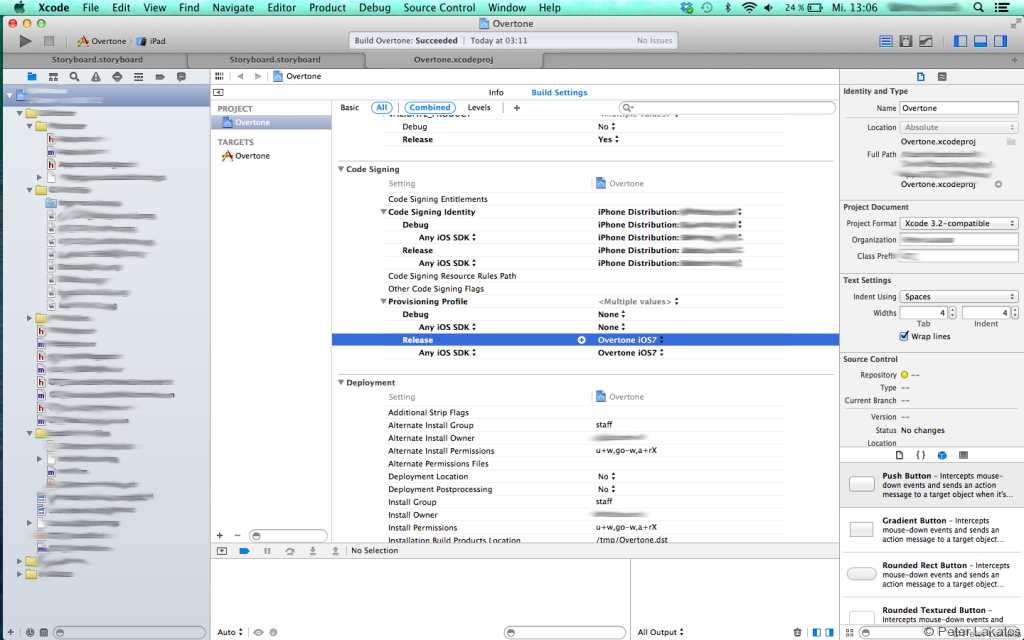1024x640 pixels.
Task: Run the Overtone build with Play button
Action: [x=25, y=41]
